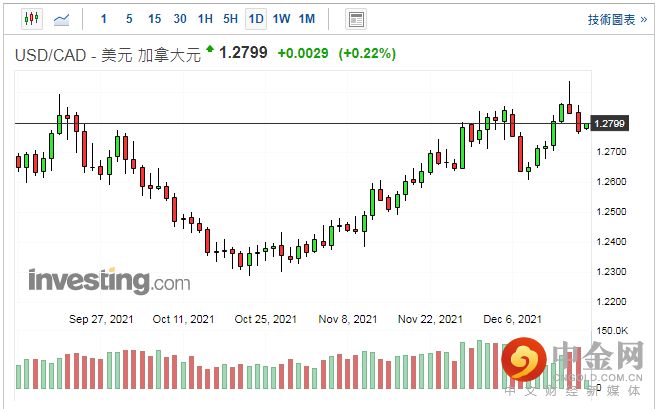Click the USD/CAD - 美元 加拿大元 title
The width and height of the screenshot is (658, 409).
click(108, 55)
